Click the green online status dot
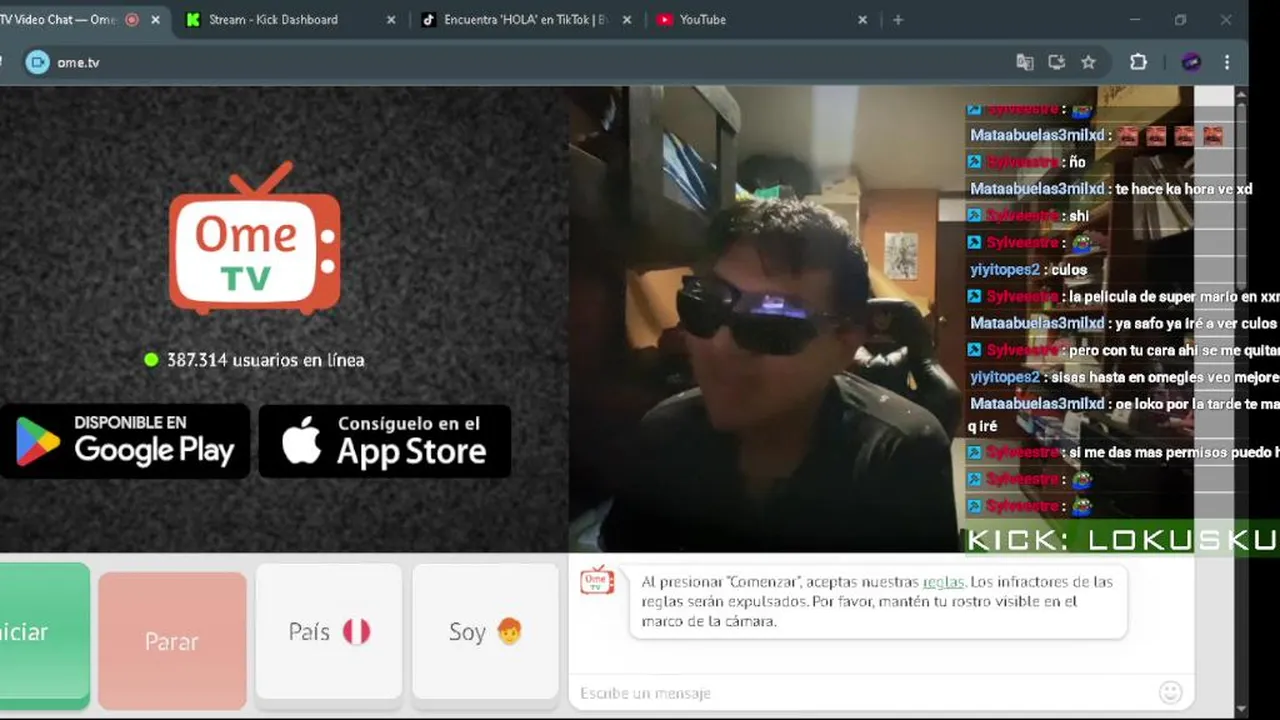1280x720 pixels. pyautogui.click(x=151, y=360)
